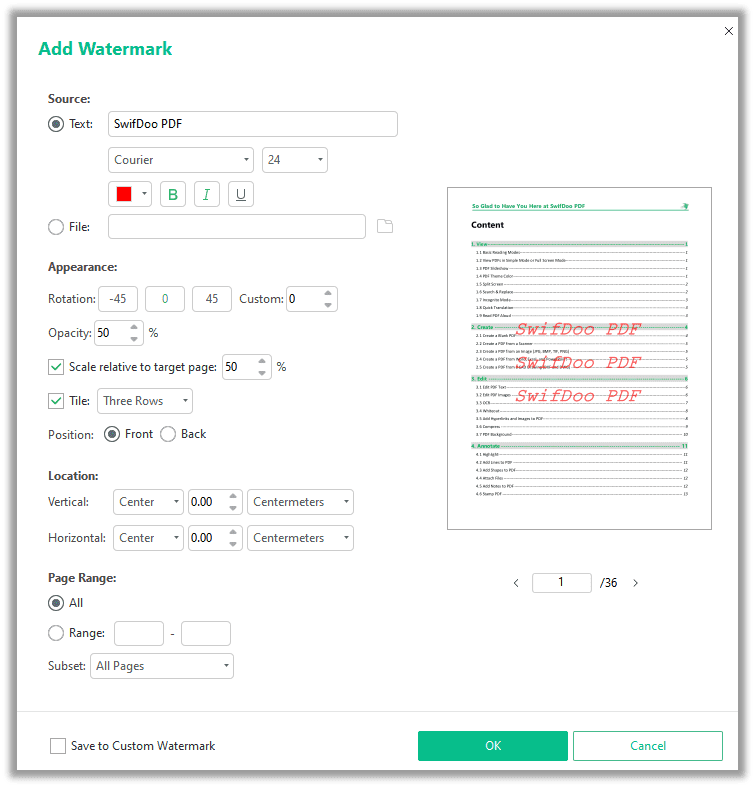Open text color picker dropdown arrow

point(145,194)
